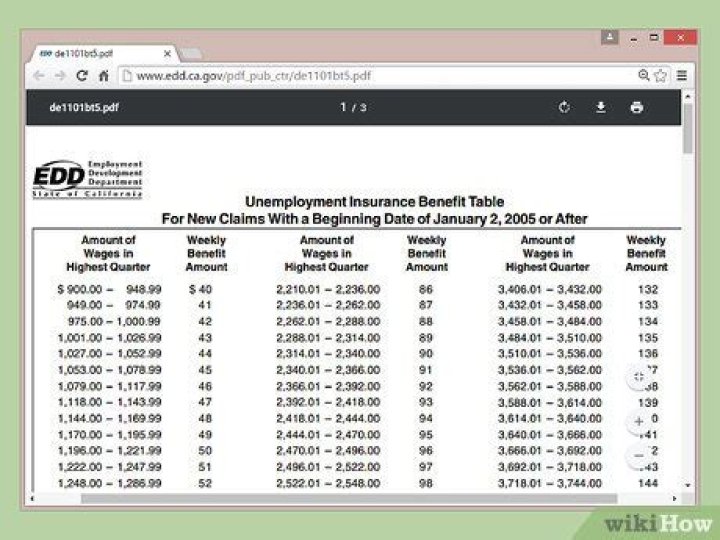Bookmark this page with the star icon
This screenshot has width=720, height=540.
click(x=662, y=75)
